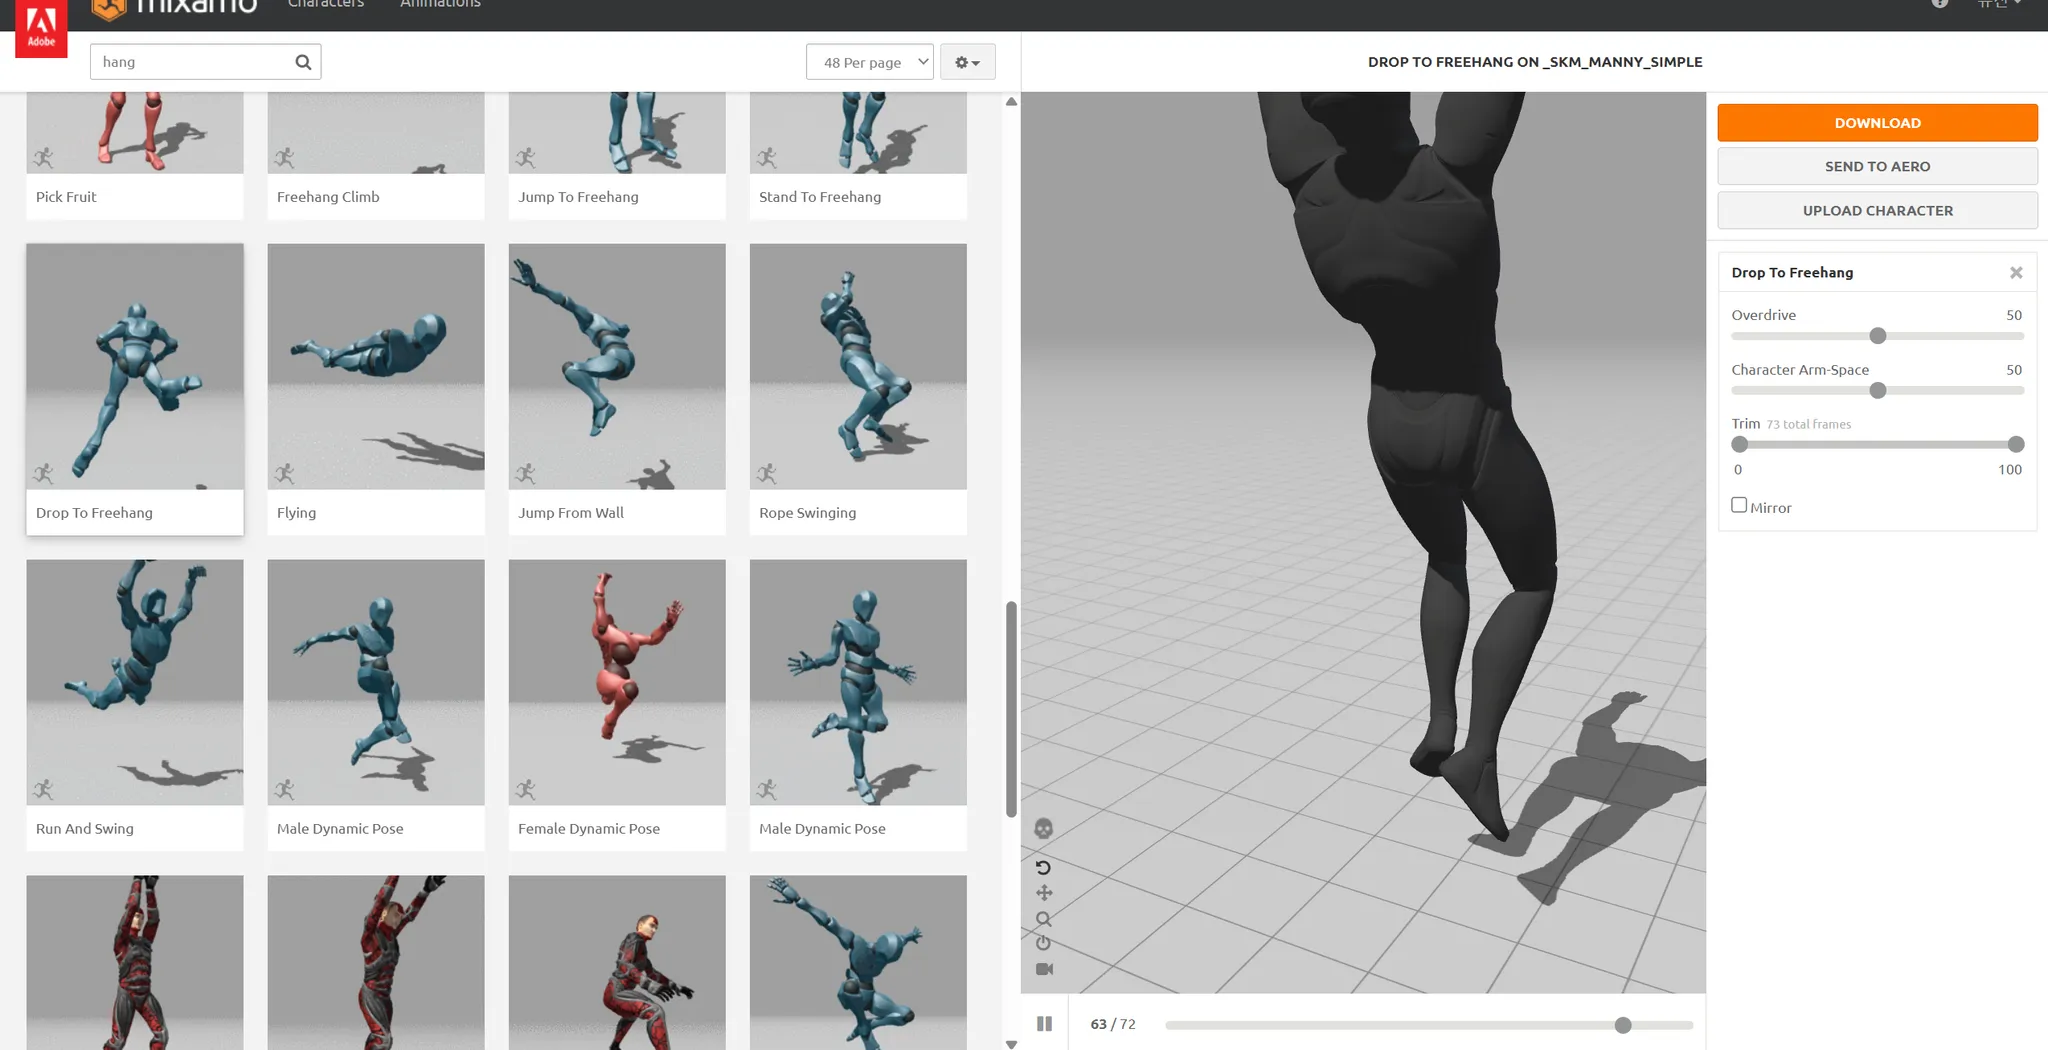This screenshot has width=2048, height=1050.
Task: Click the reset camera power icon
Action: tap(1044, 943)
